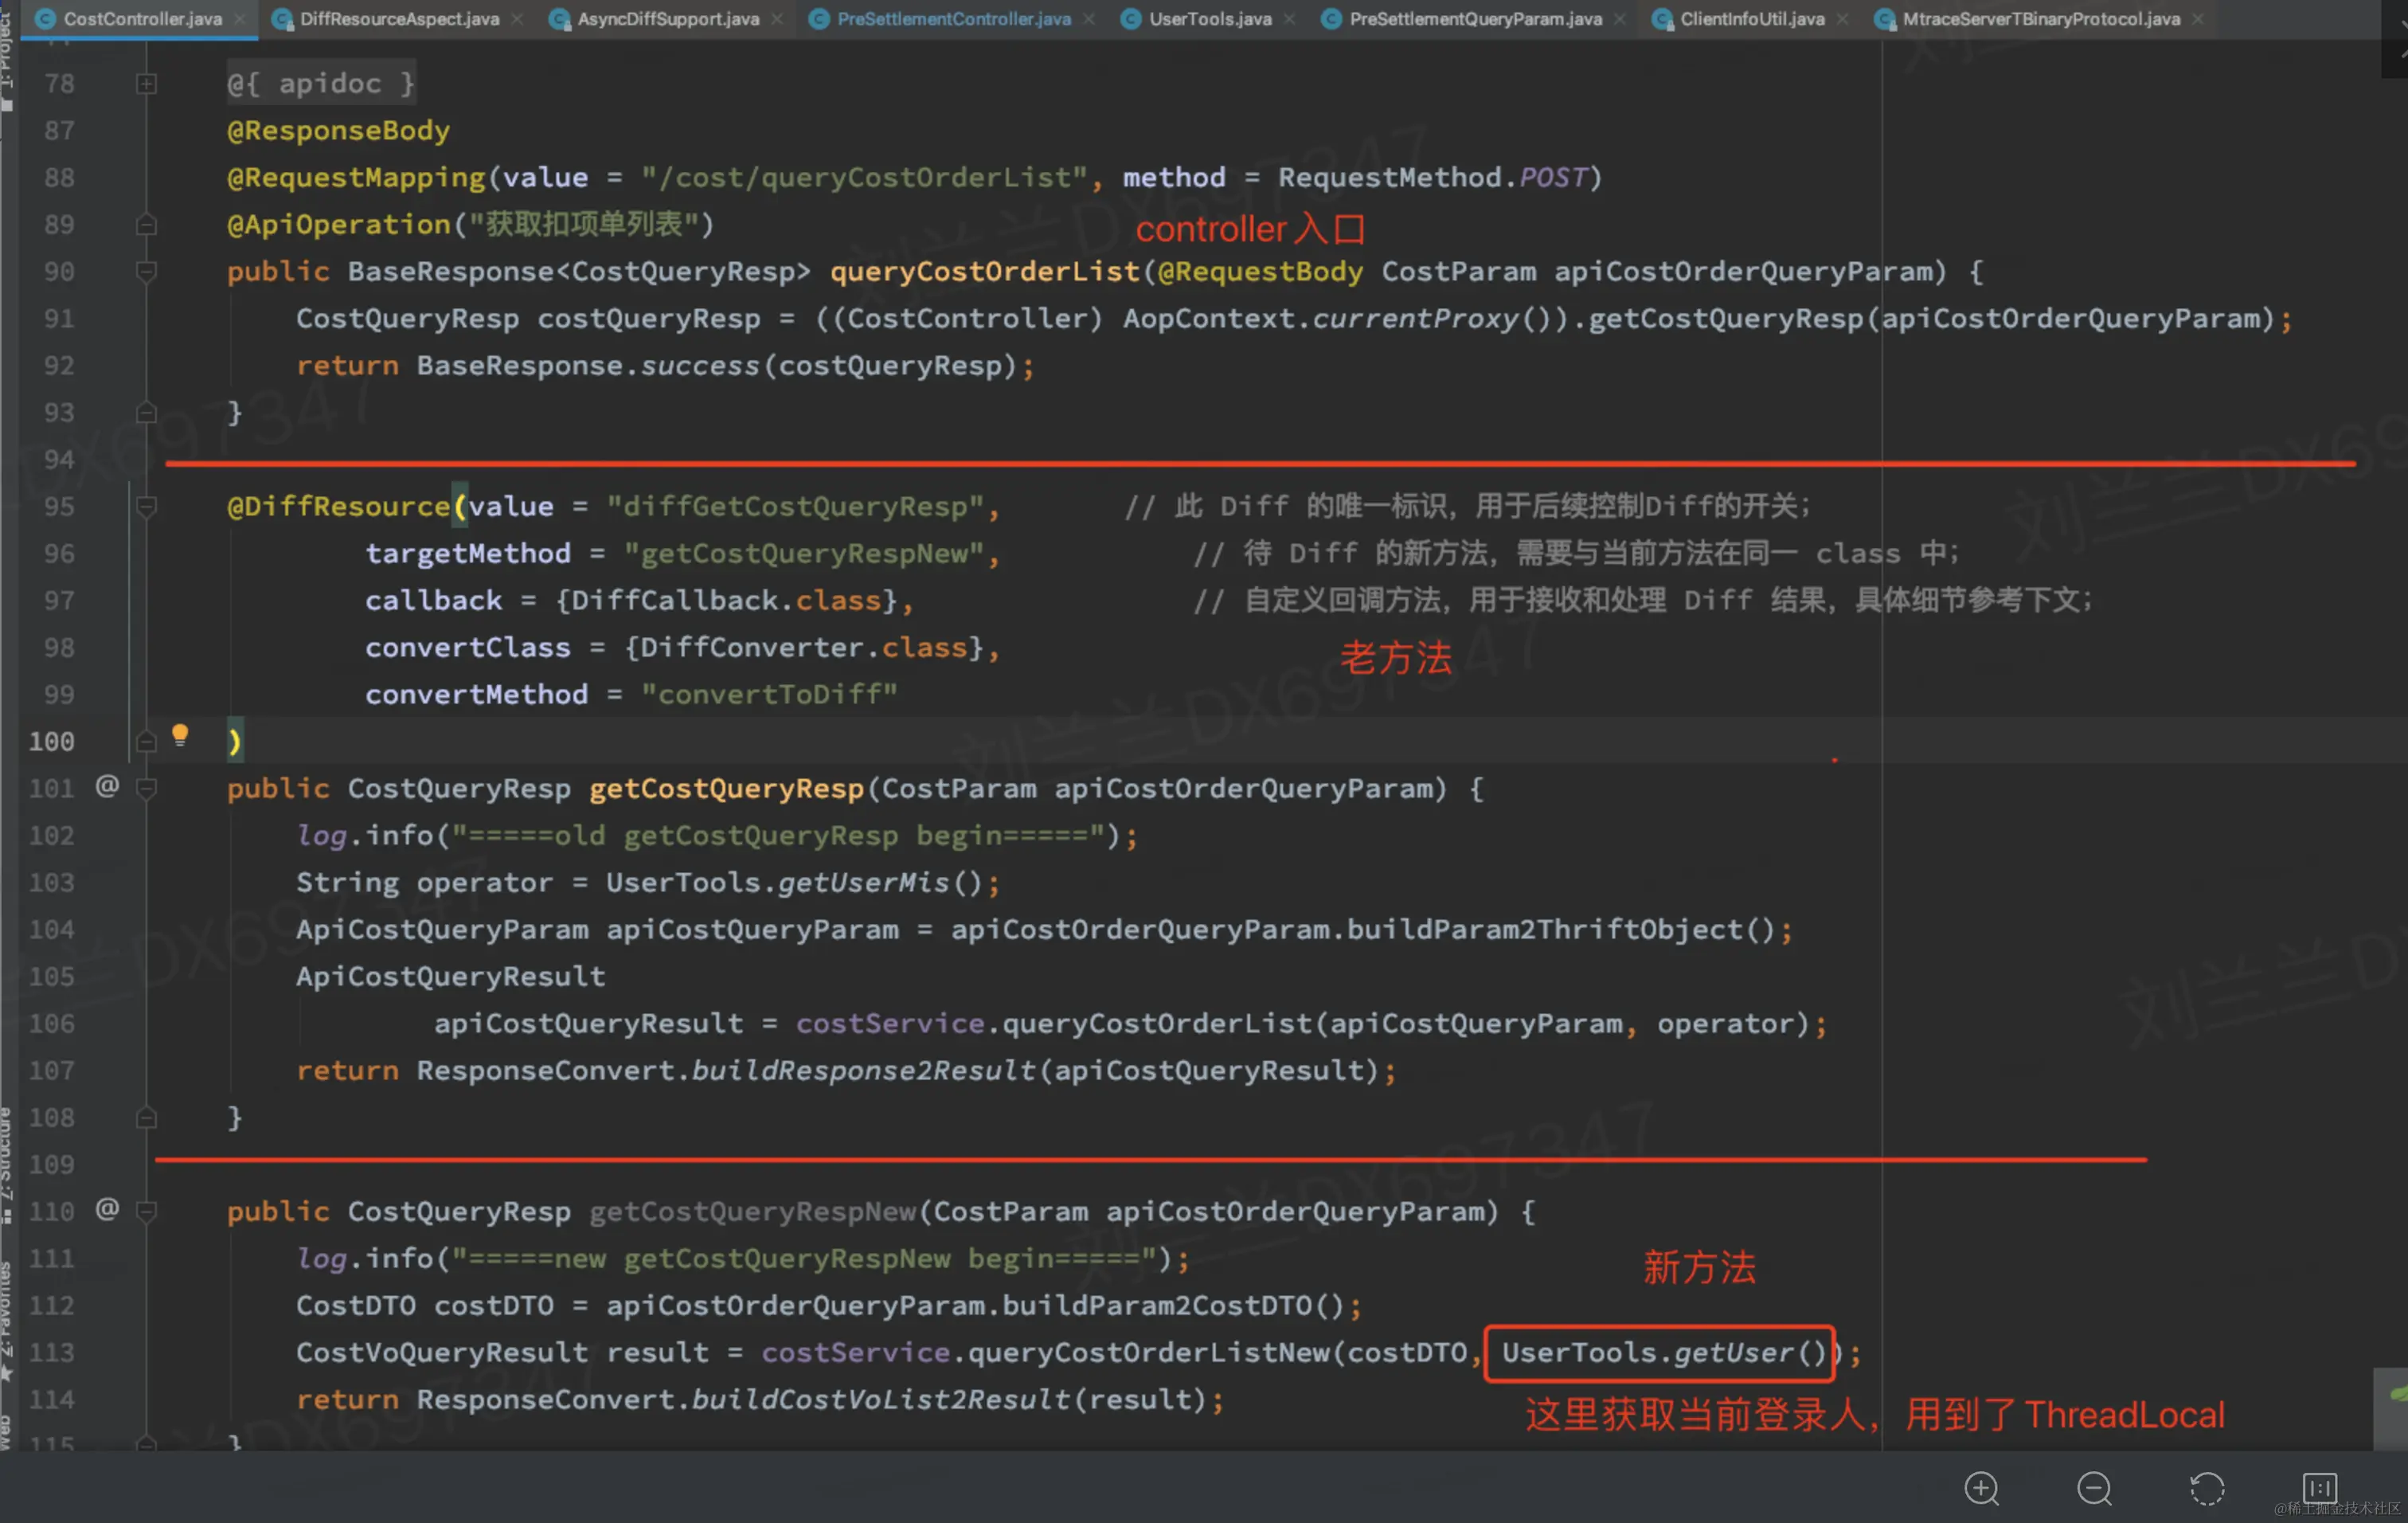2408x1523 pixels.
Task: Close the CostController.java tab
Action: [240, 19]
